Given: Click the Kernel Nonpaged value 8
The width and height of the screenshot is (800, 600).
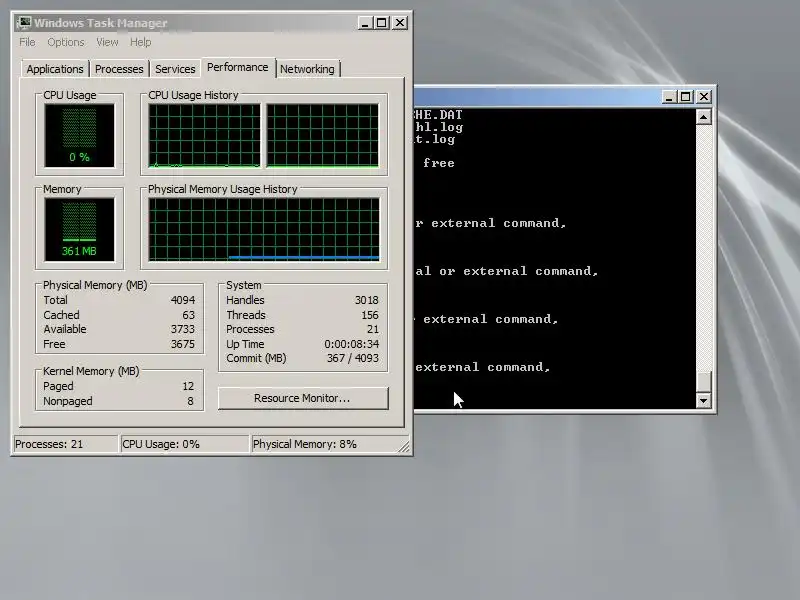Looking at the screenshot, I should point(190,401).
